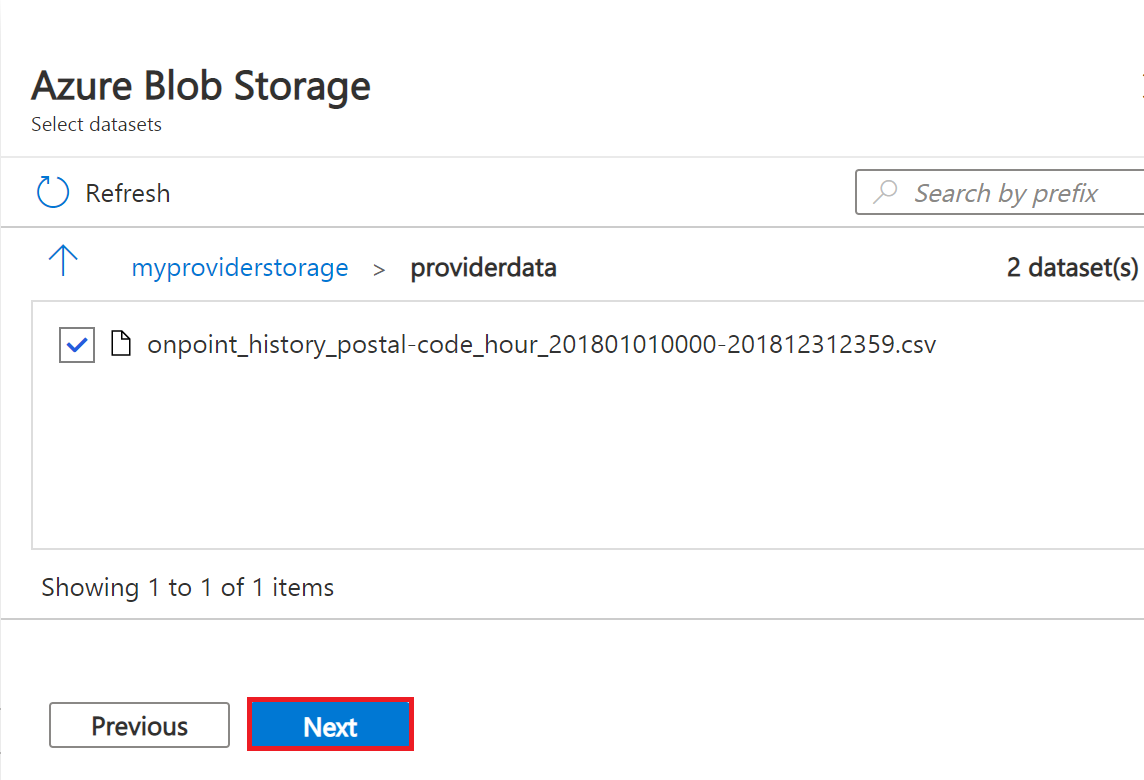
Task: Select the onpoint_history_postal-code_hour CSV file name
Action: pos(541,345)
